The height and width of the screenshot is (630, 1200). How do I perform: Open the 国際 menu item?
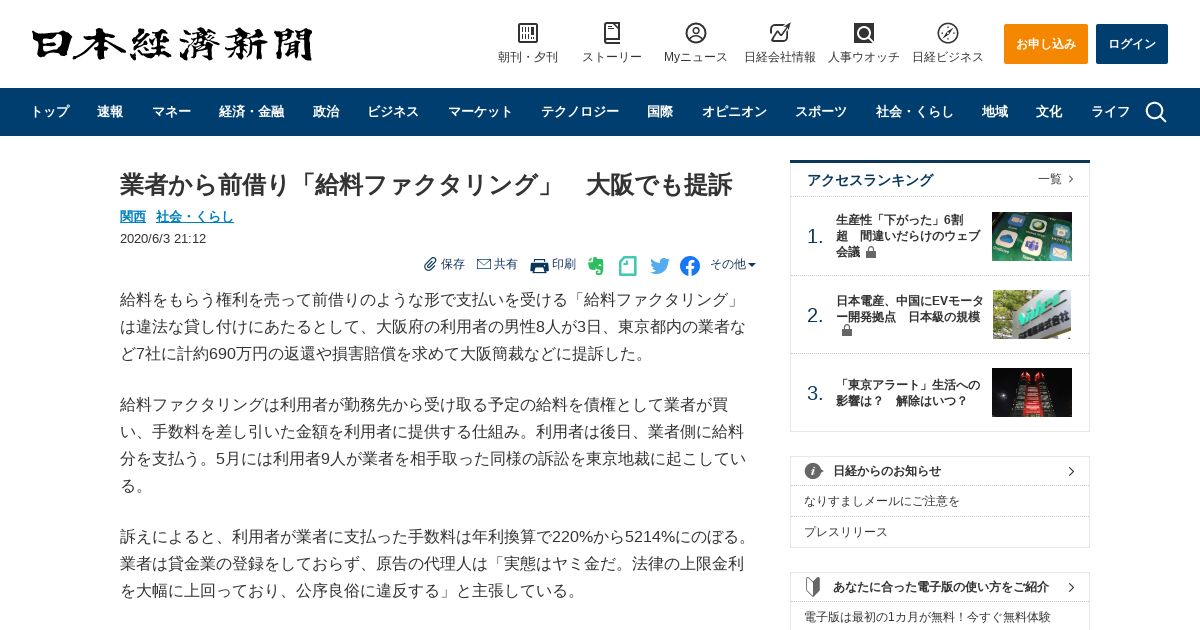660,112
